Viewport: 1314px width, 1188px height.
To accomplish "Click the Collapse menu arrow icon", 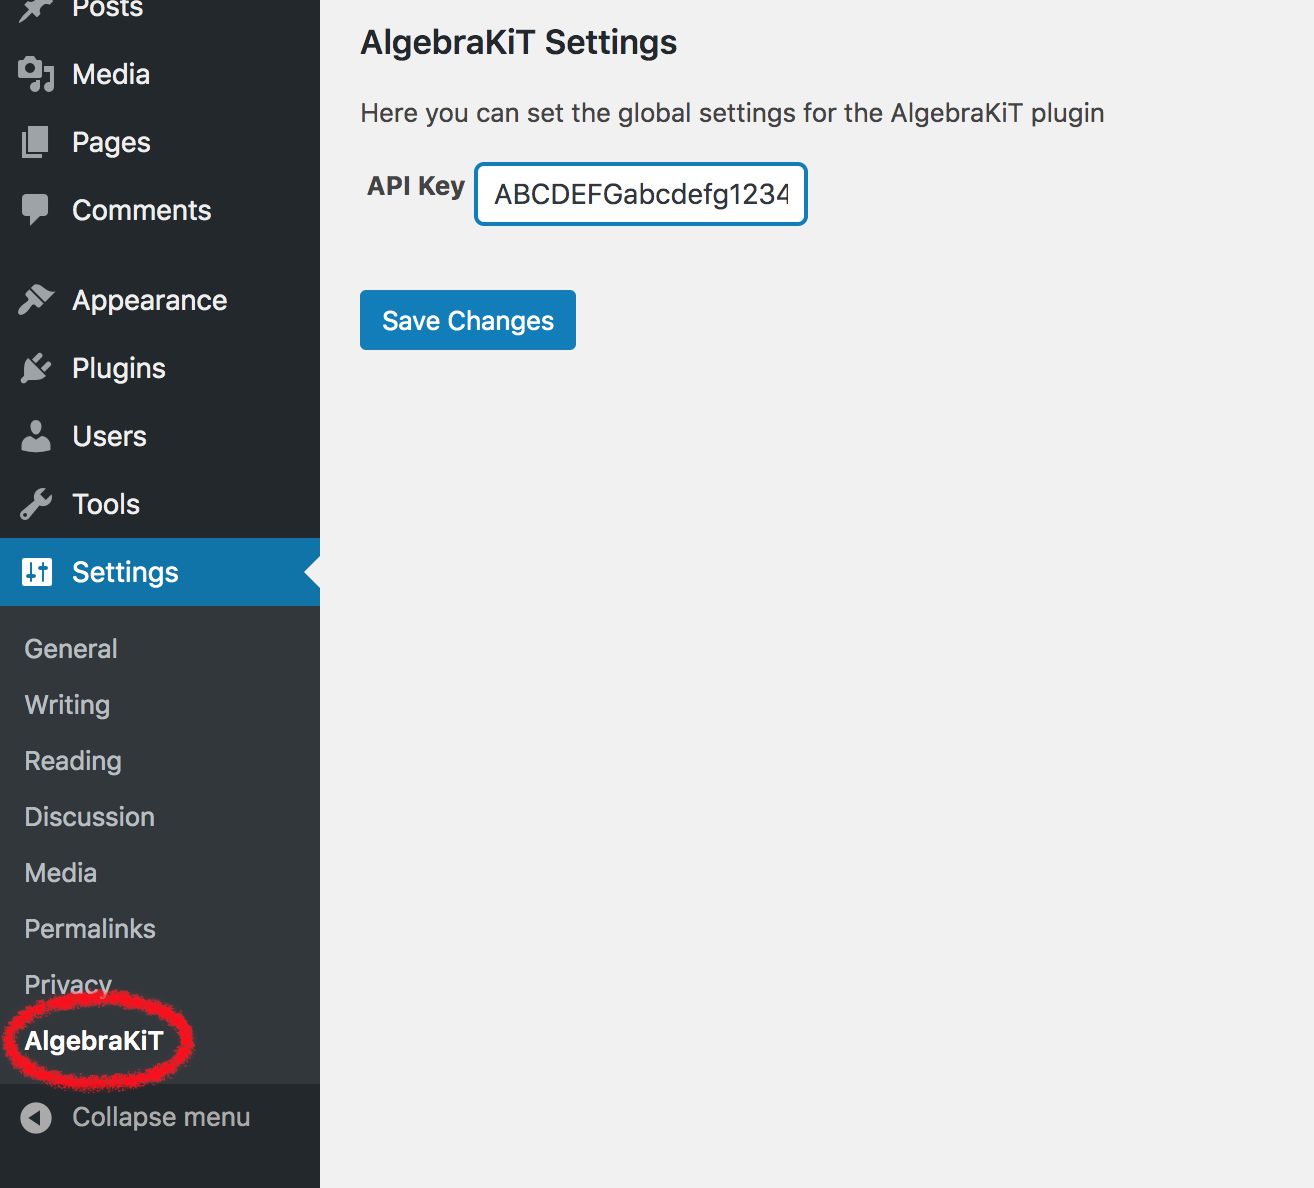I will point(35,1117).
